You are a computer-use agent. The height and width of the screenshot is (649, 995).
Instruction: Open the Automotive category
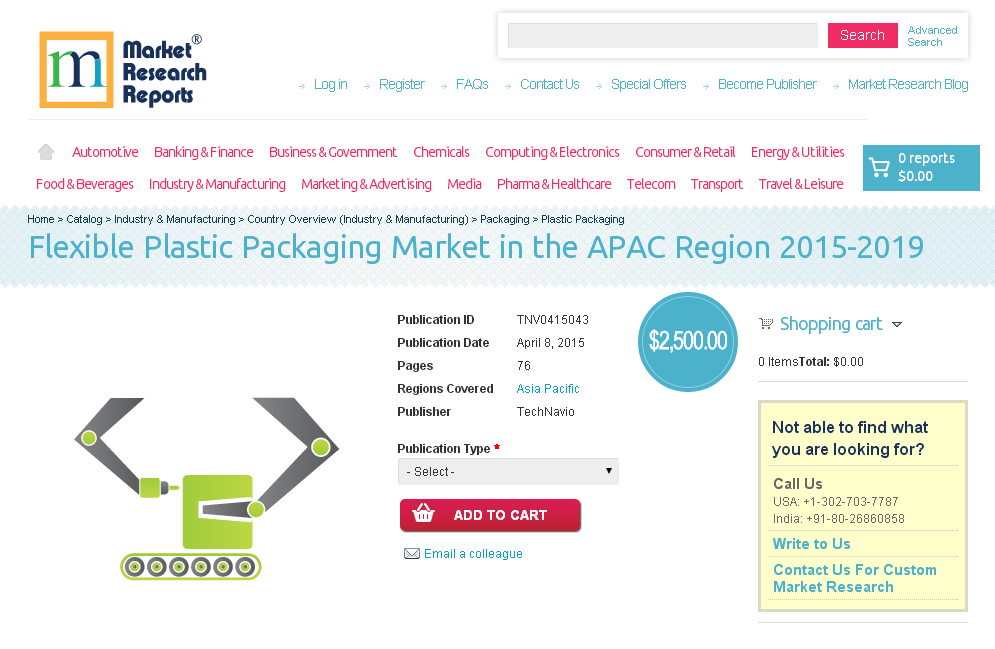click(x=104, y=151)
